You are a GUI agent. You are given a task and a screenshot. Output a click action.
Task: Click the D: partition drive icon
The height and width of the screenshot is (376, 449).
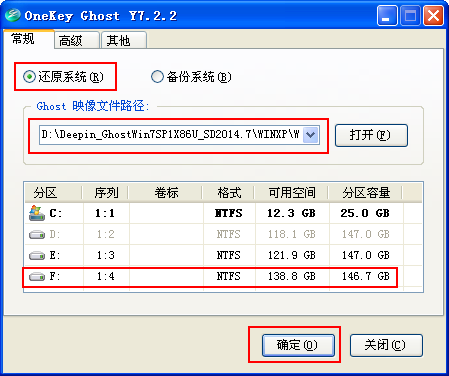[37, 235]
